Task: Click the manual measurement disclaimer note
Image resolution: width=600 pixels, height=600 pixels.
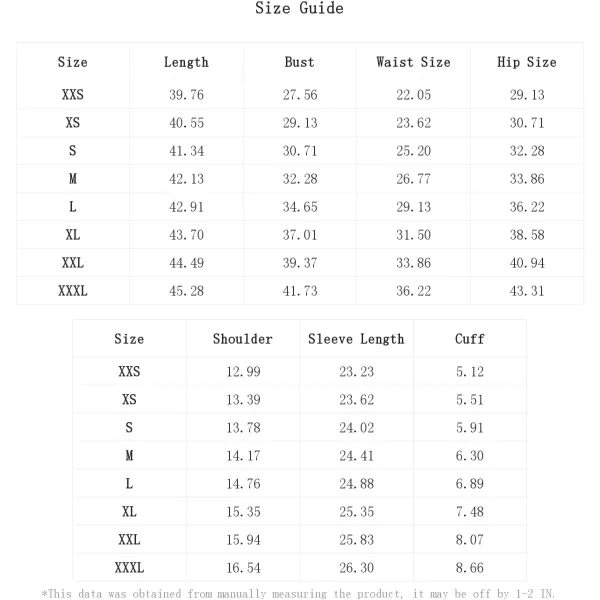Action: [298, 593]
